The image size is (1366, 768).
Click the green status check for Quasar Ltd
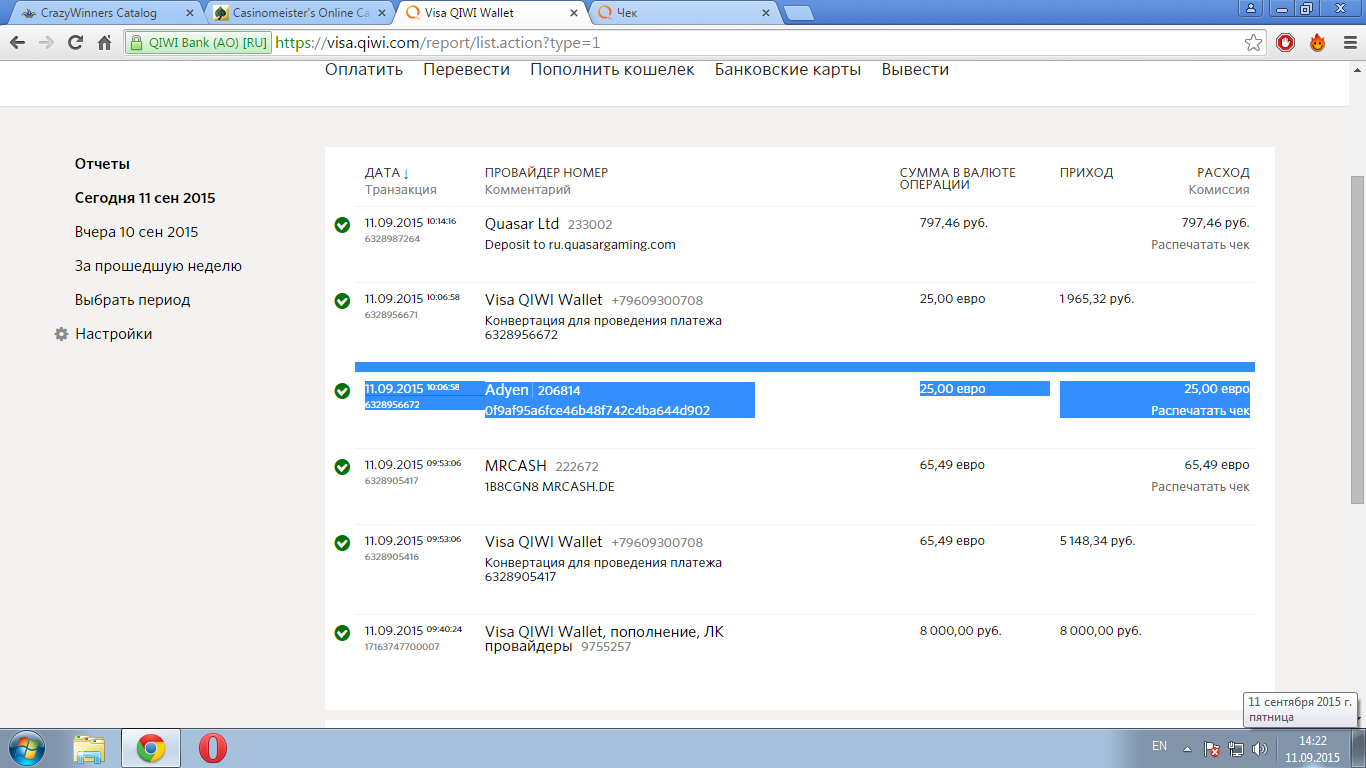342,225
